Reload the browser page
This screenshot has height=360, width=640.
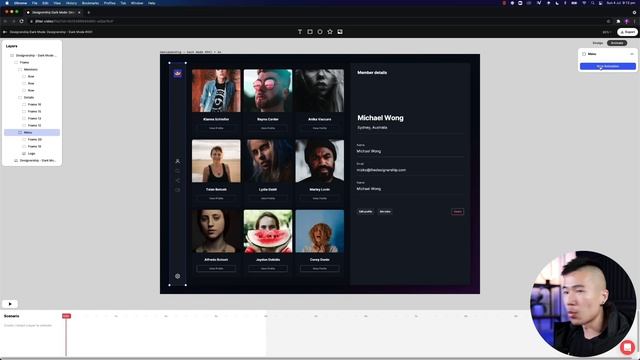tap(22, 21)
